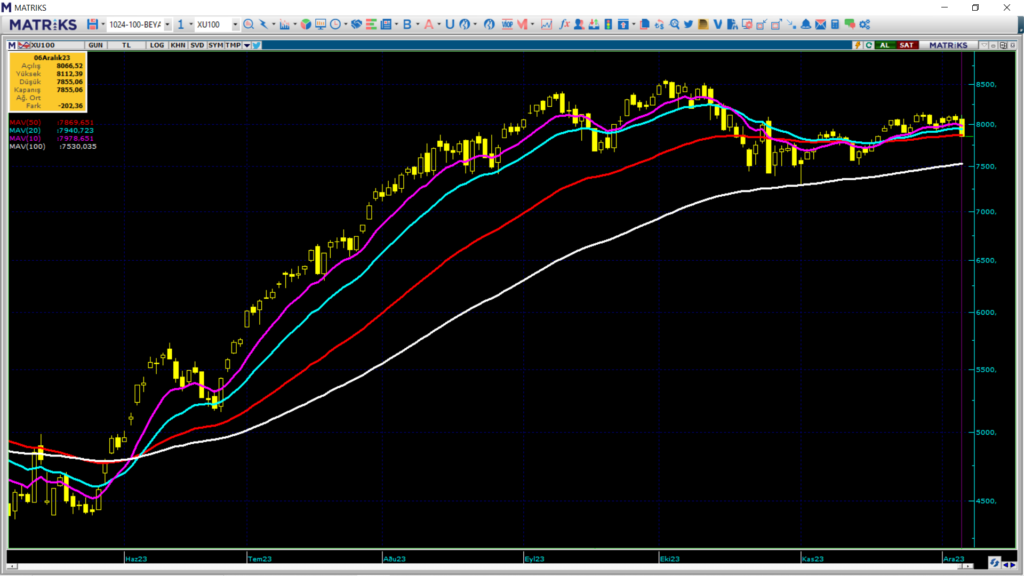Click the green chat bubbles icon
The width and height of the screenshot is (1024, 576).
point(850,24)
